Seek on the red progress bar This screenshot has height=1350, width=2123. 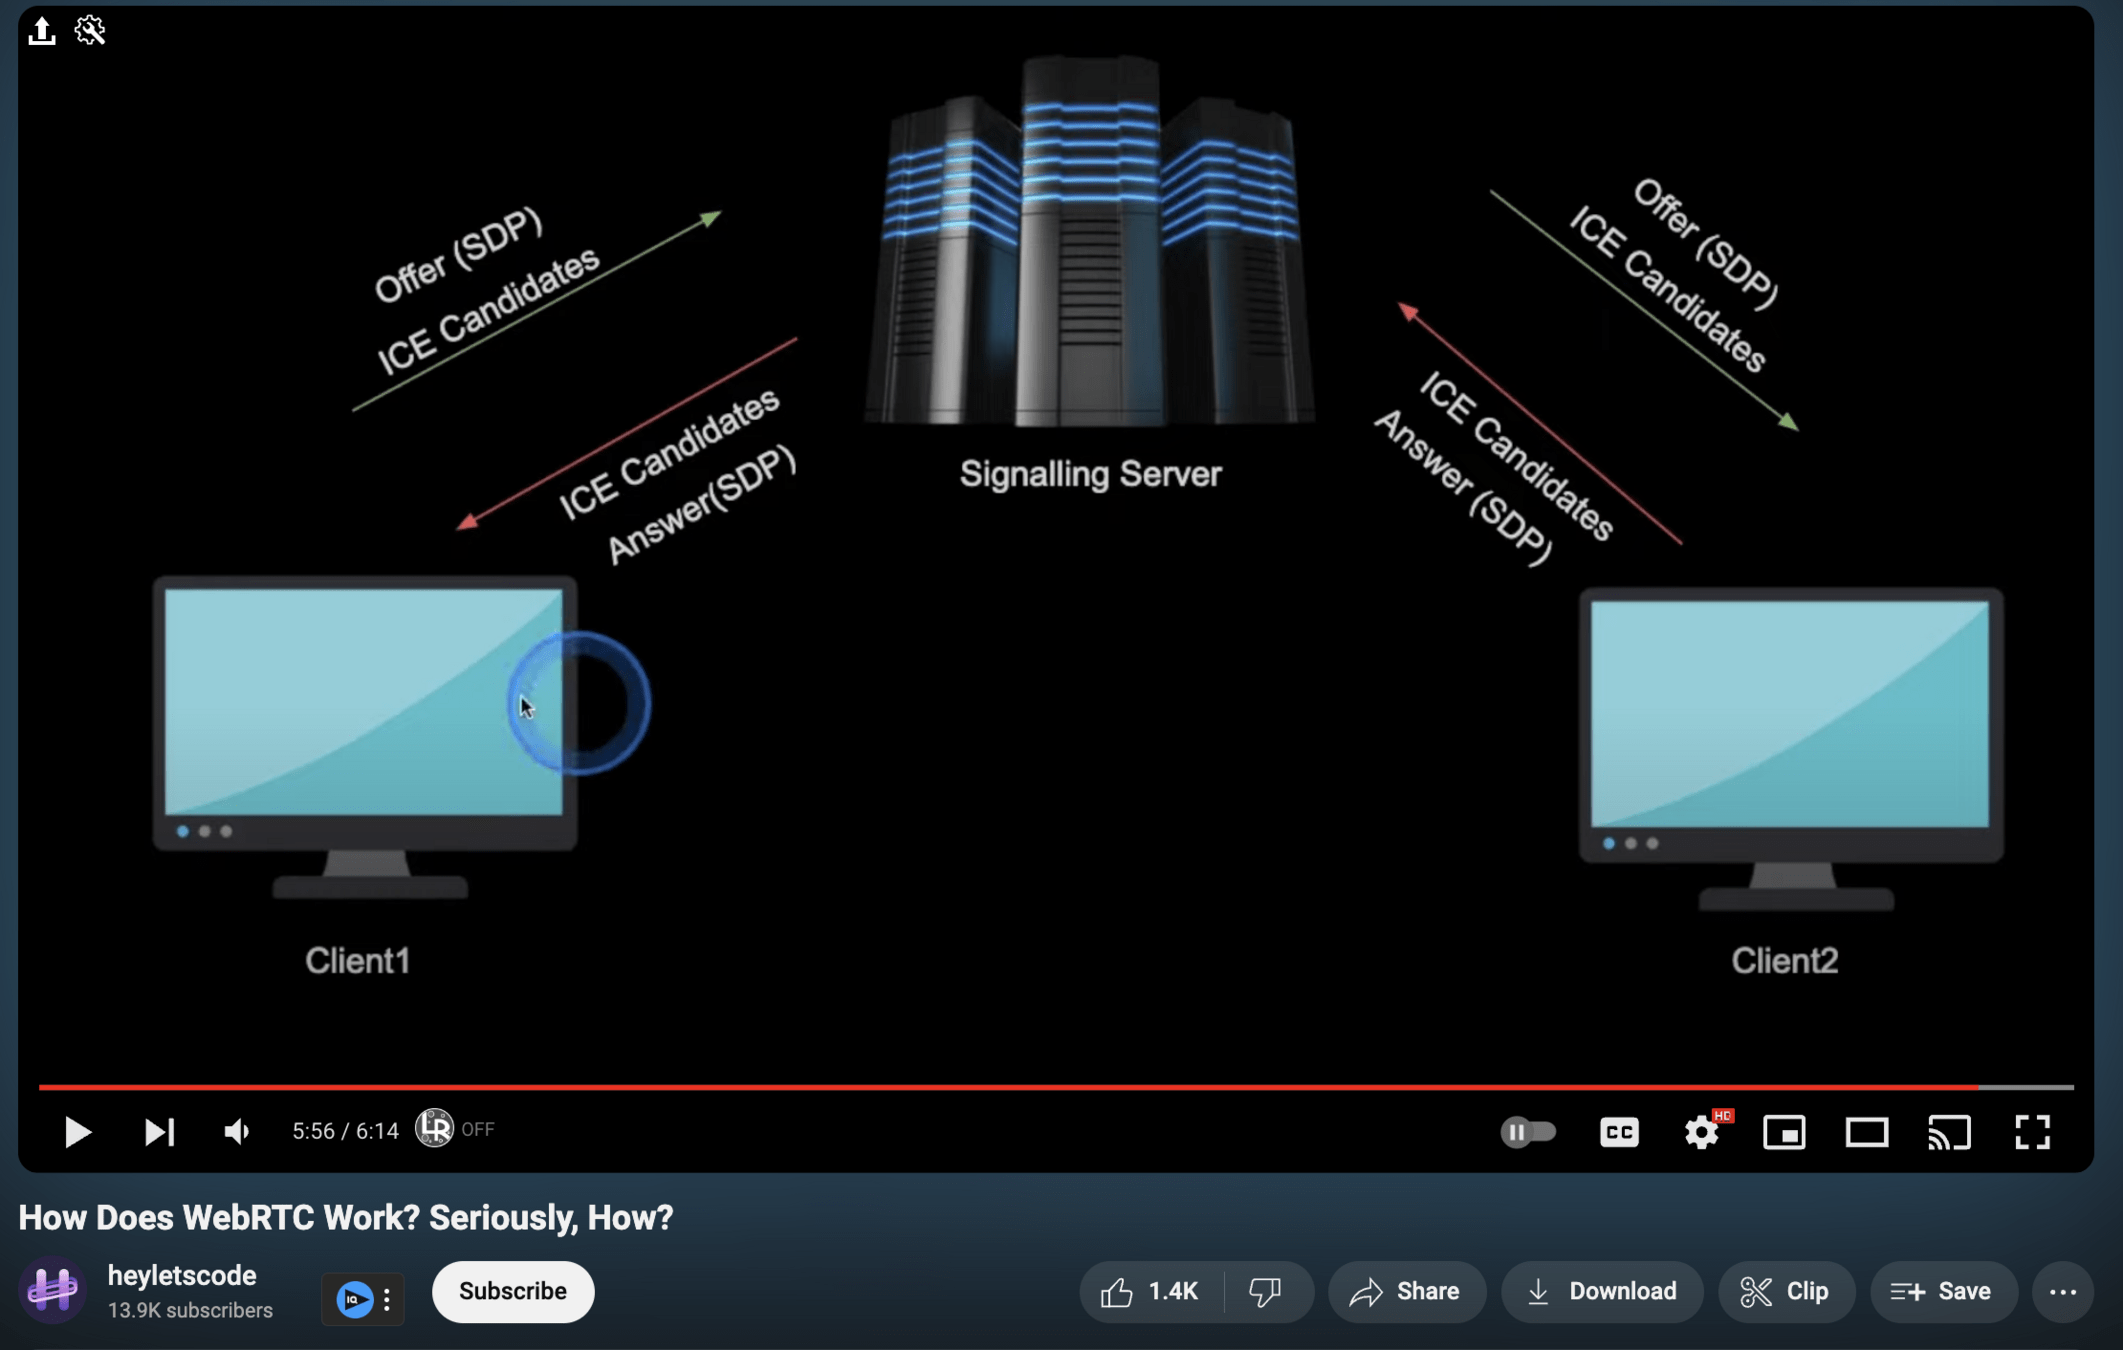(x=1000, y=1086)
